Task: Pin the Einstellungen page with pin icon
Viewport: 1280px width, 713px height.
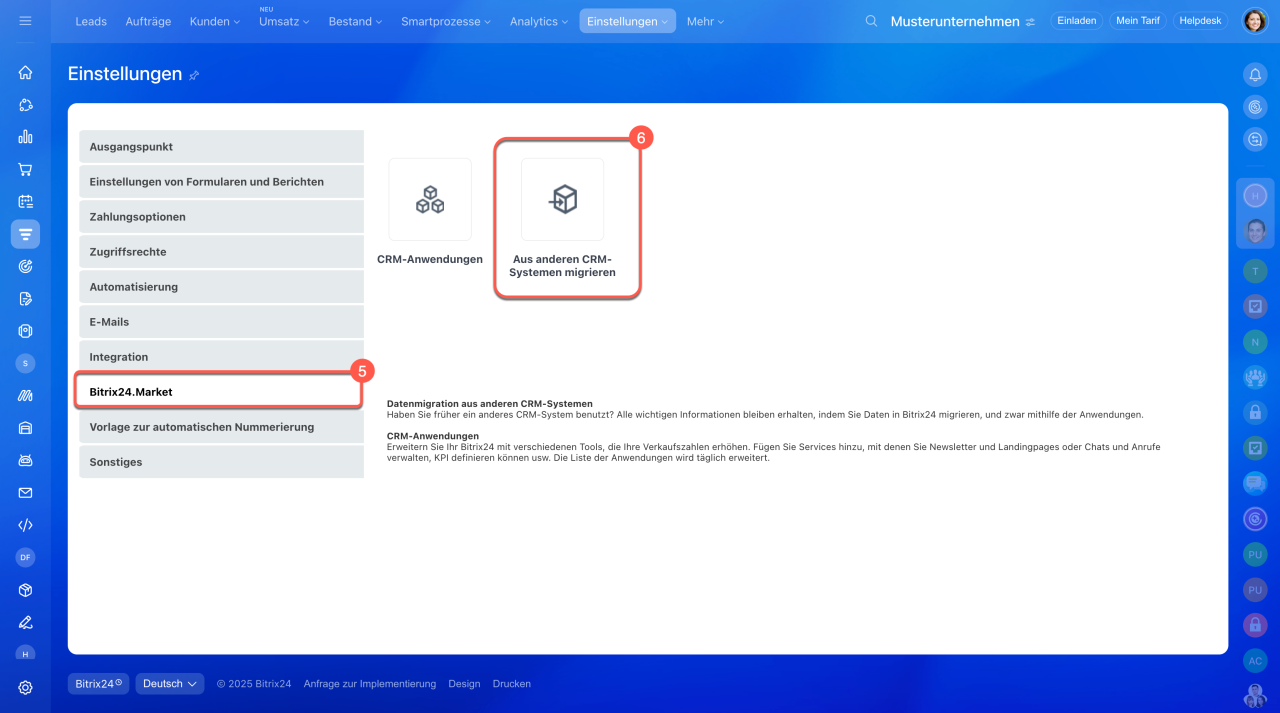Action: [194, 75]
